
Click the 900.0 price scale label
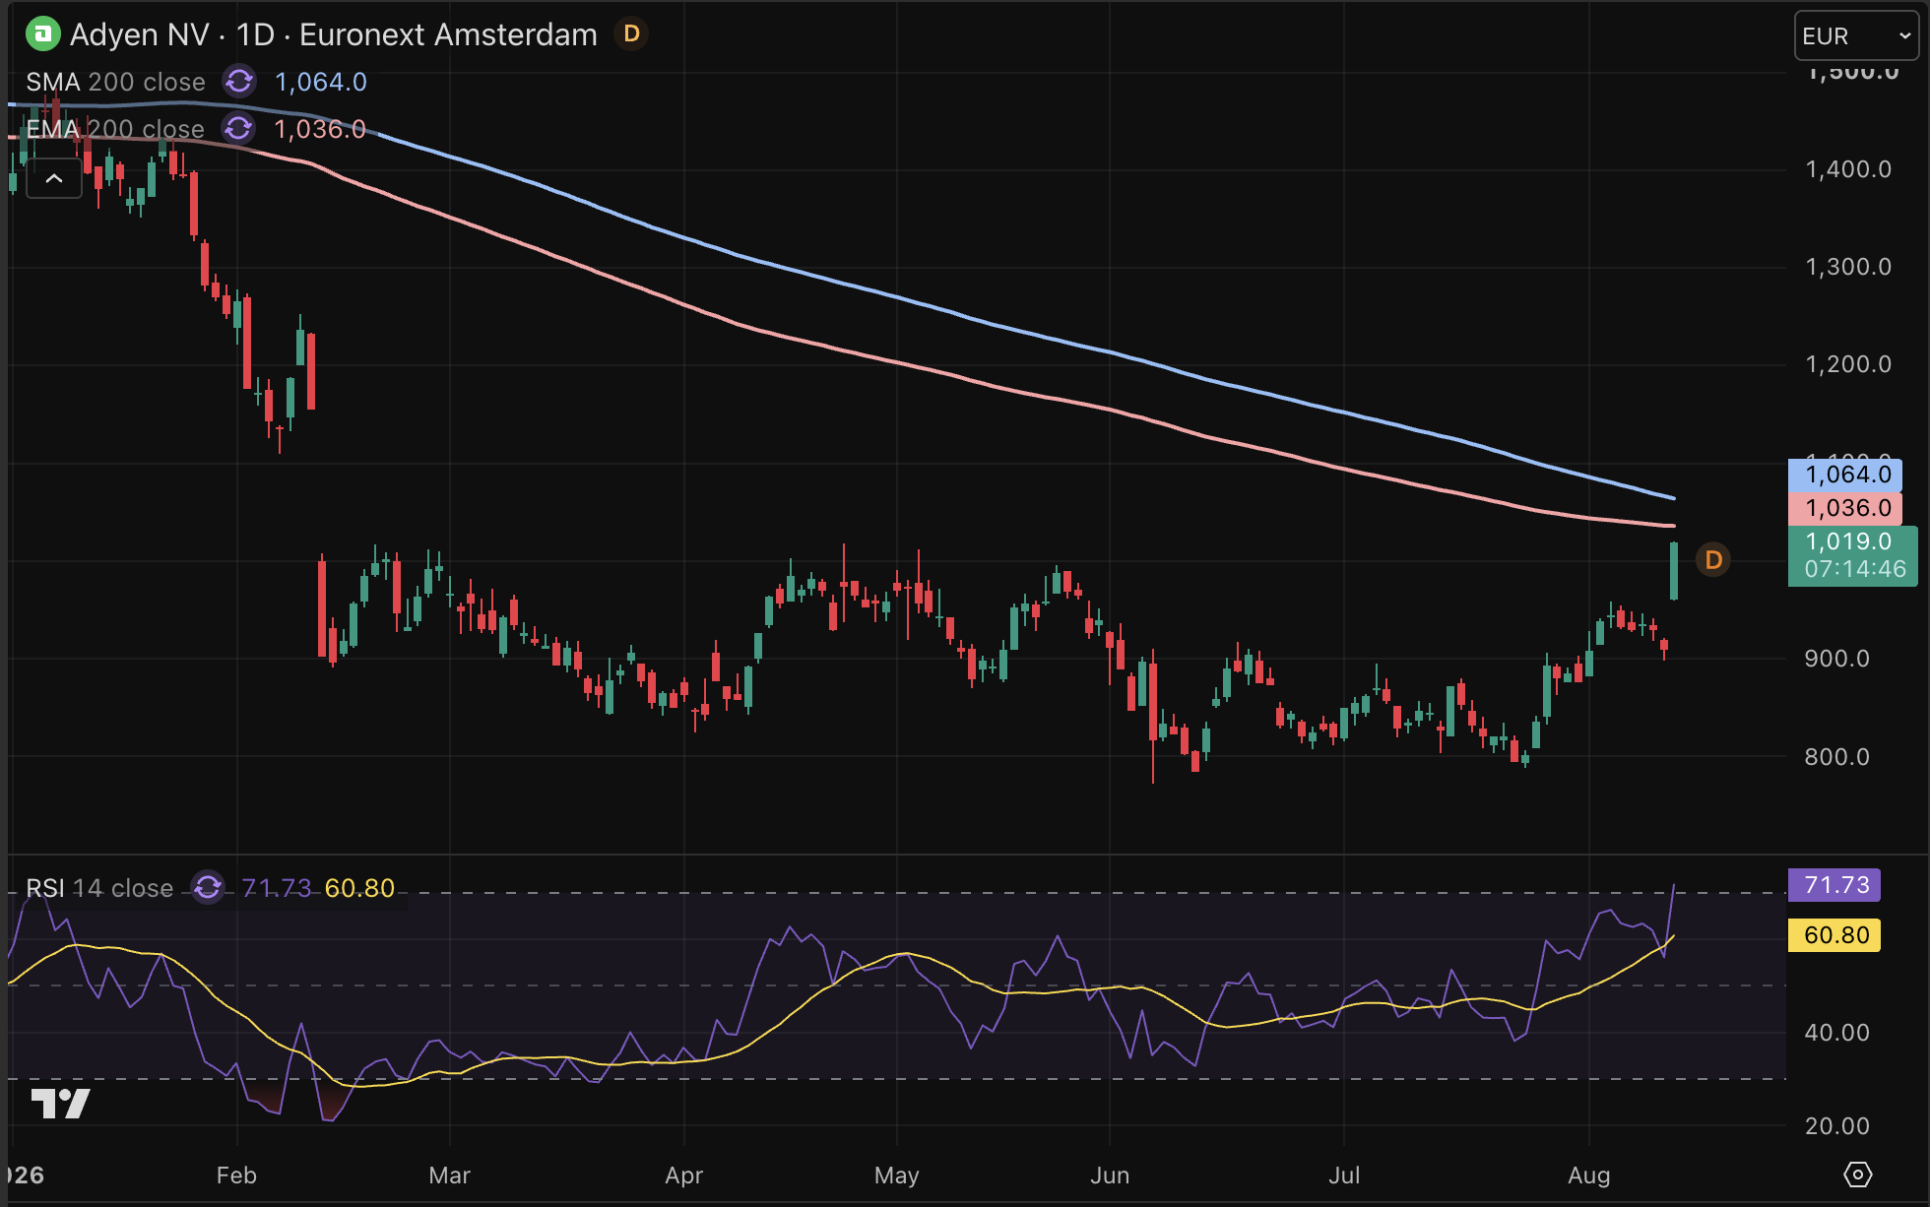click(x=1837, y=659)
